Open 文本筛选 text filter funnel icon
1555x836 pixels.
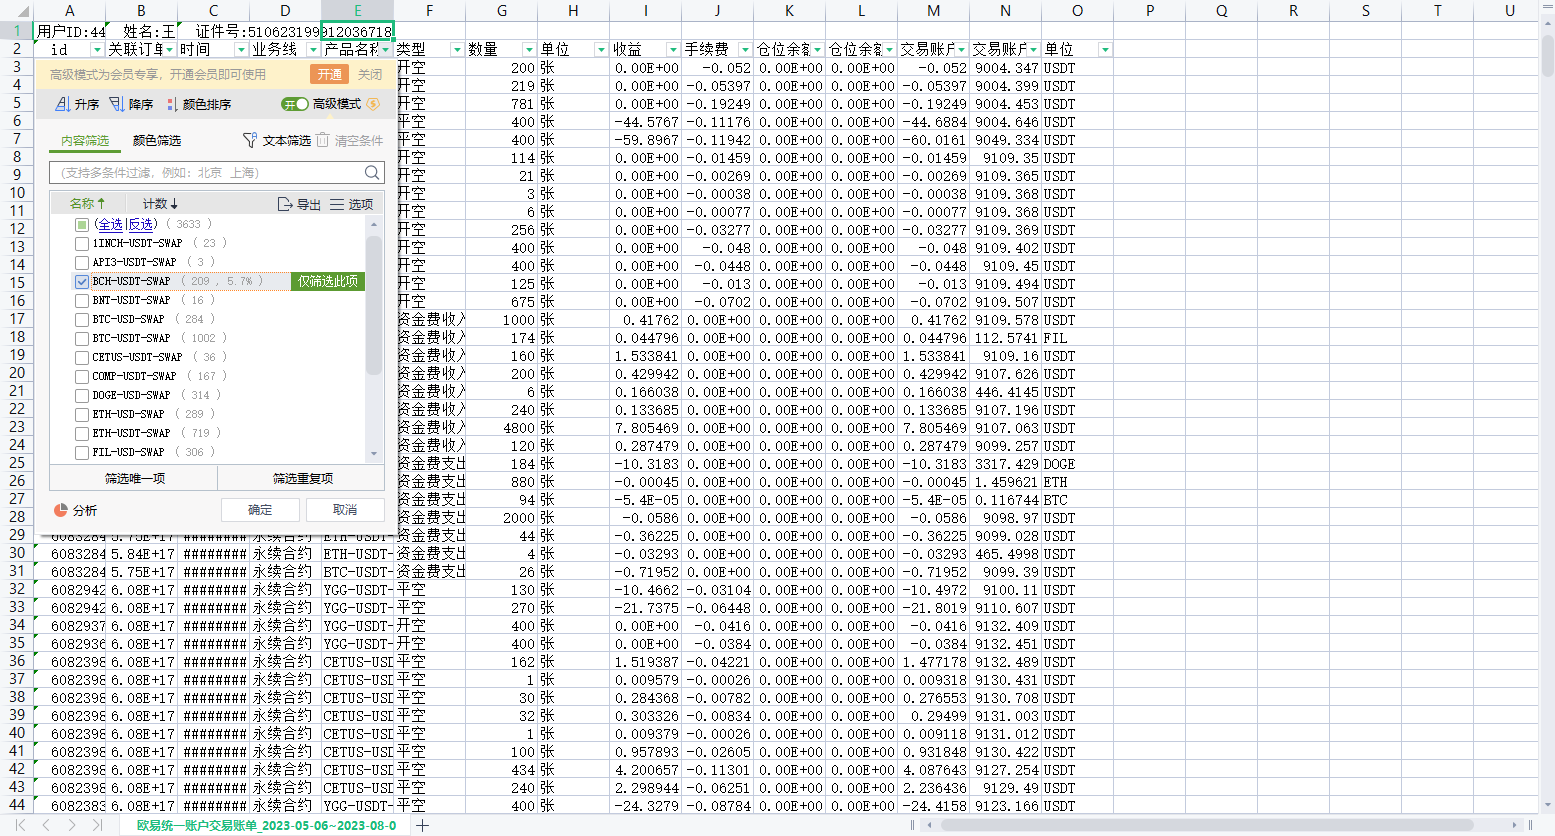(x=250, y=141)
